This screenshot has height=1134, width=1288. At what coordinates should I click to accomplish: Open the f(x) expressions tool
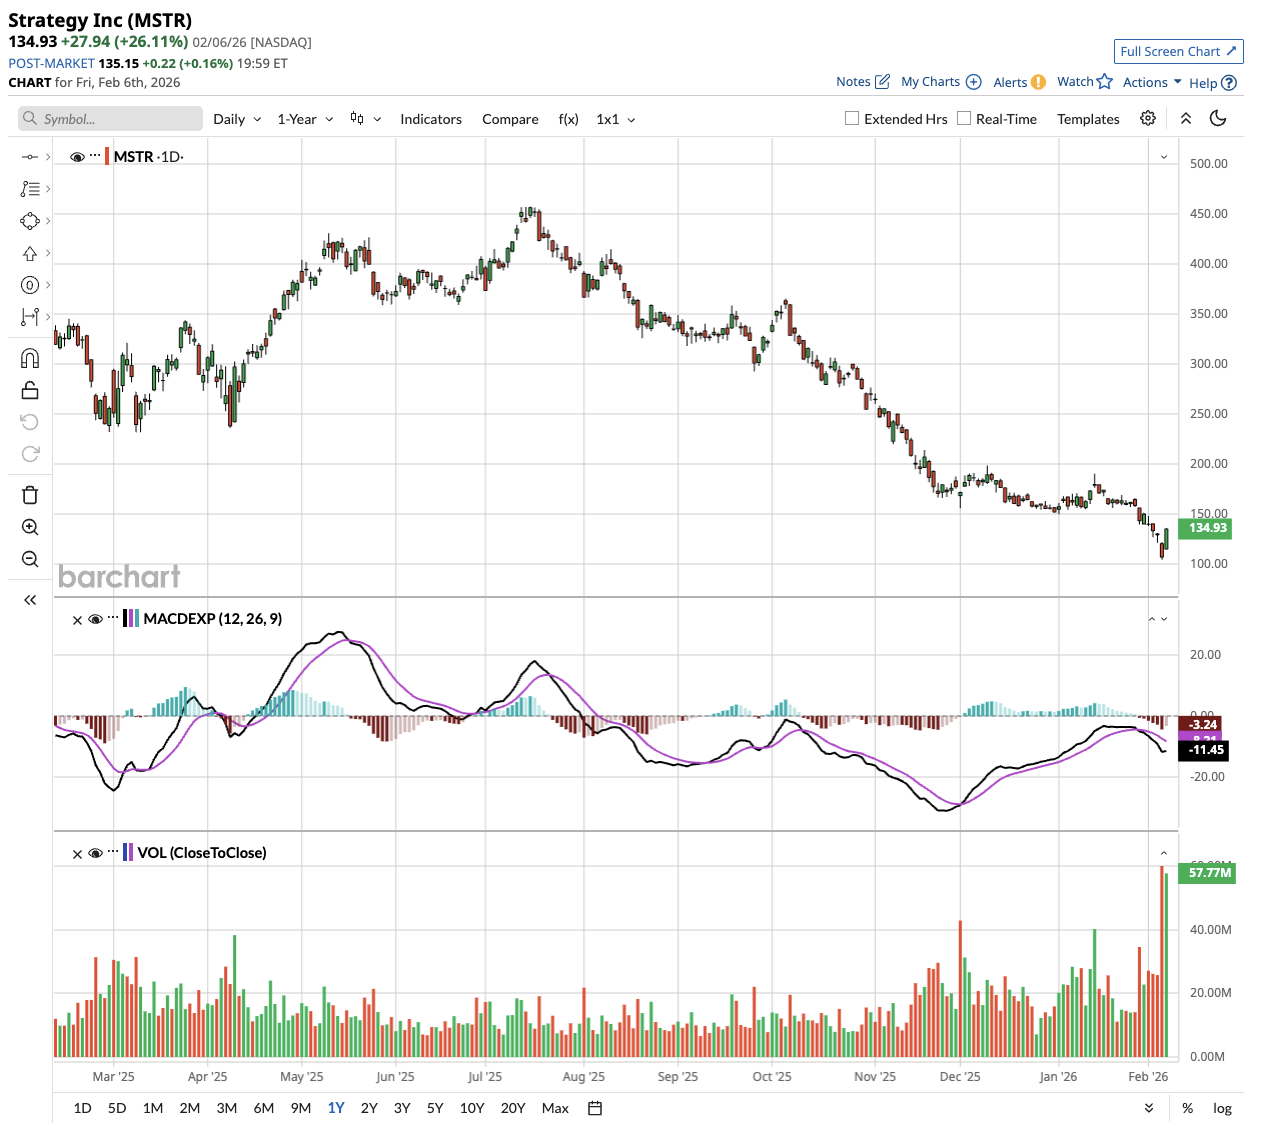[x=568, y=119]
